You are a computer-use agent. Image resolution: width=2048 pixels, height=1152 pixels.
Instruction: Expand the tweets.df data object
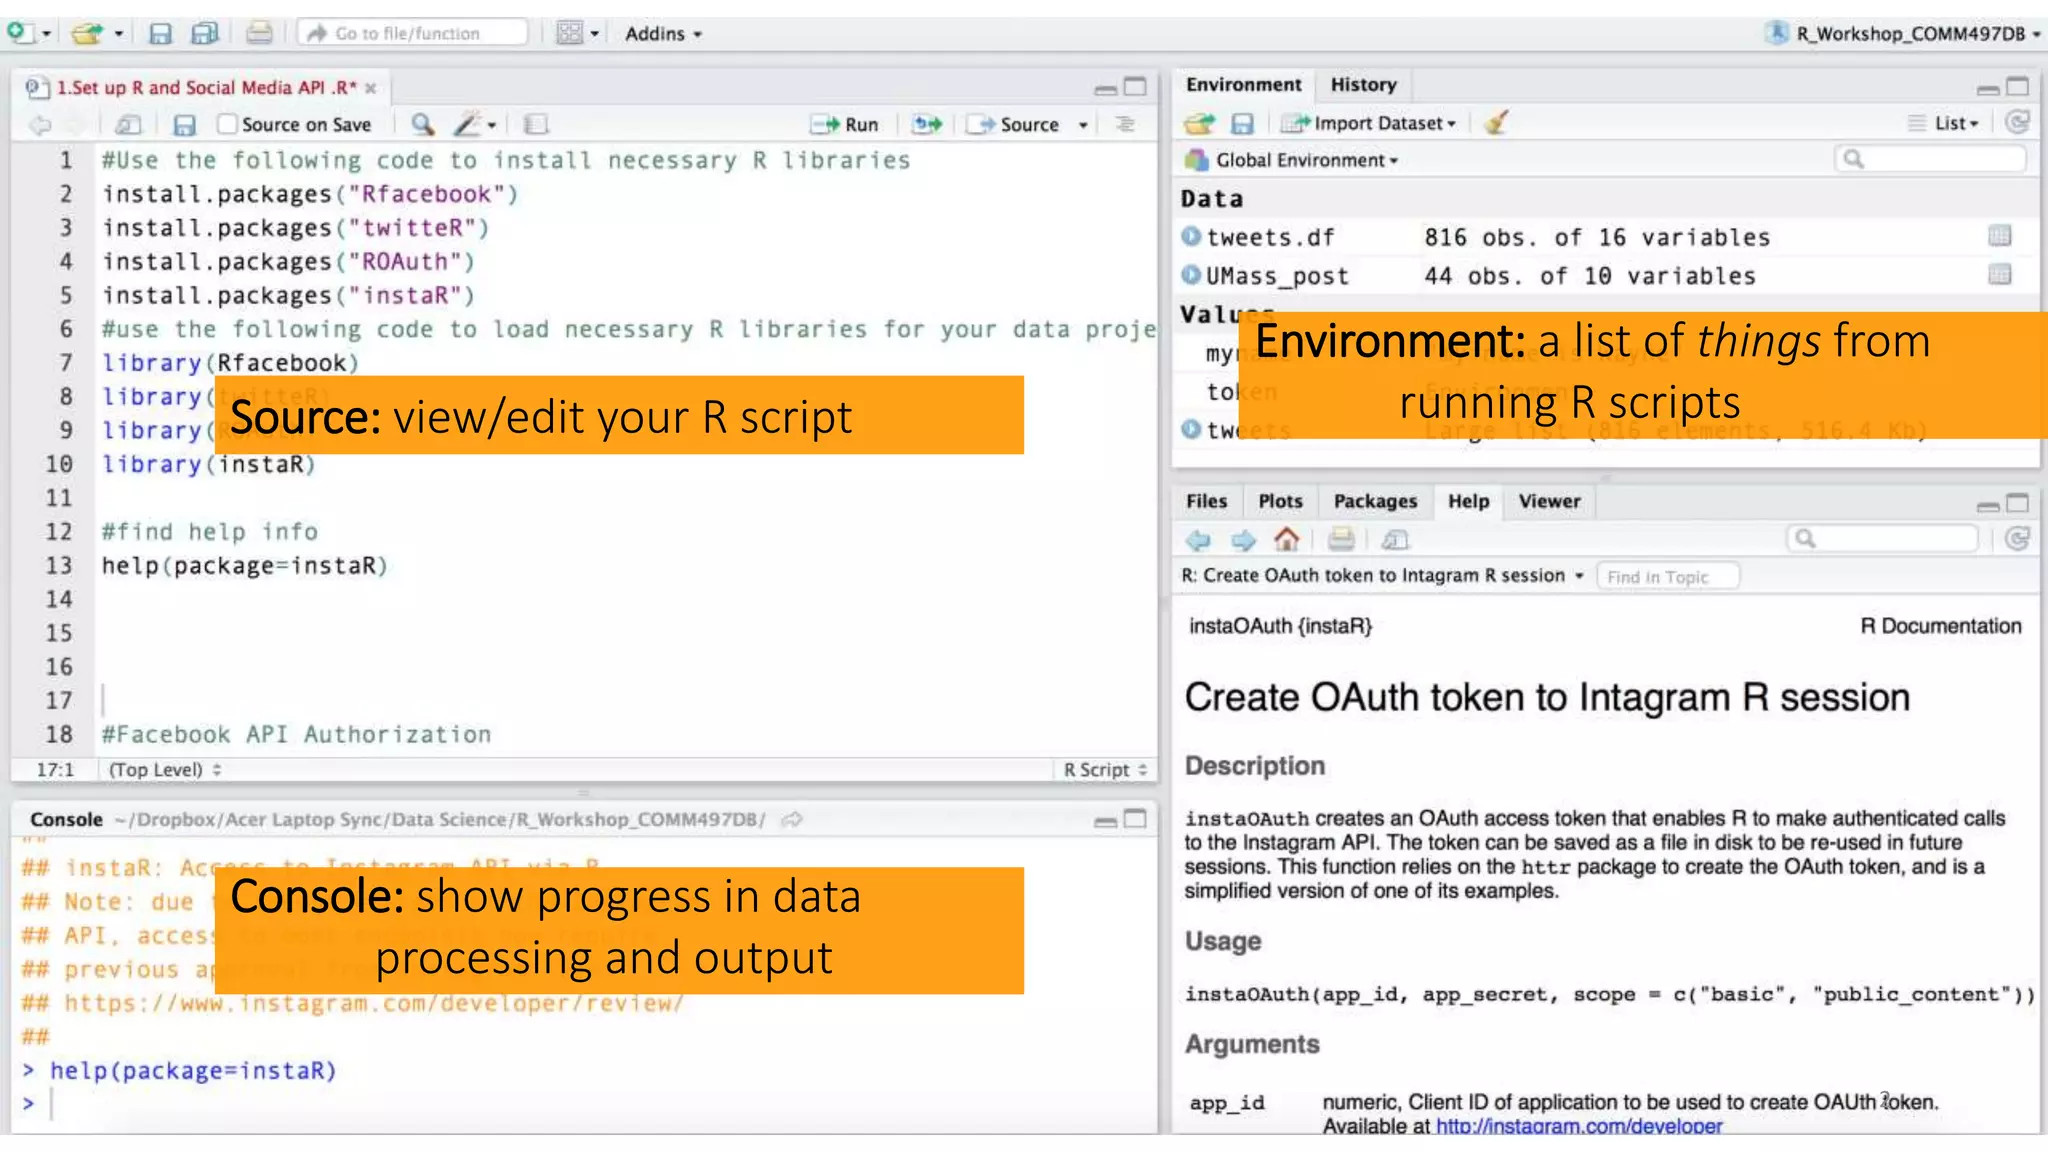[x=1191, y=236]
